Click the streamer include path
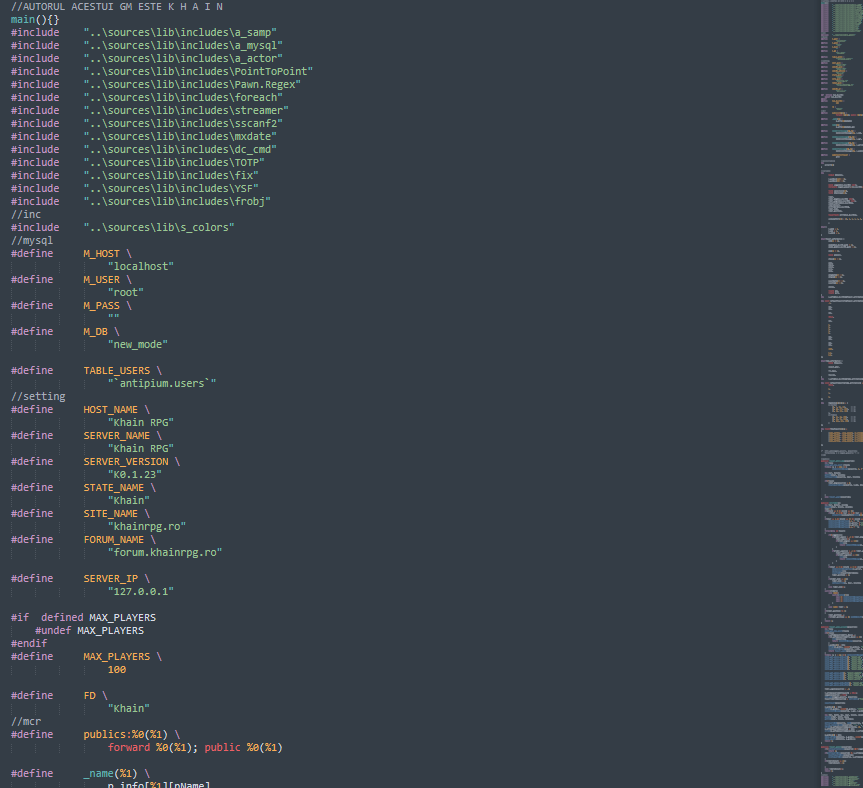 (x=186, y=111)
